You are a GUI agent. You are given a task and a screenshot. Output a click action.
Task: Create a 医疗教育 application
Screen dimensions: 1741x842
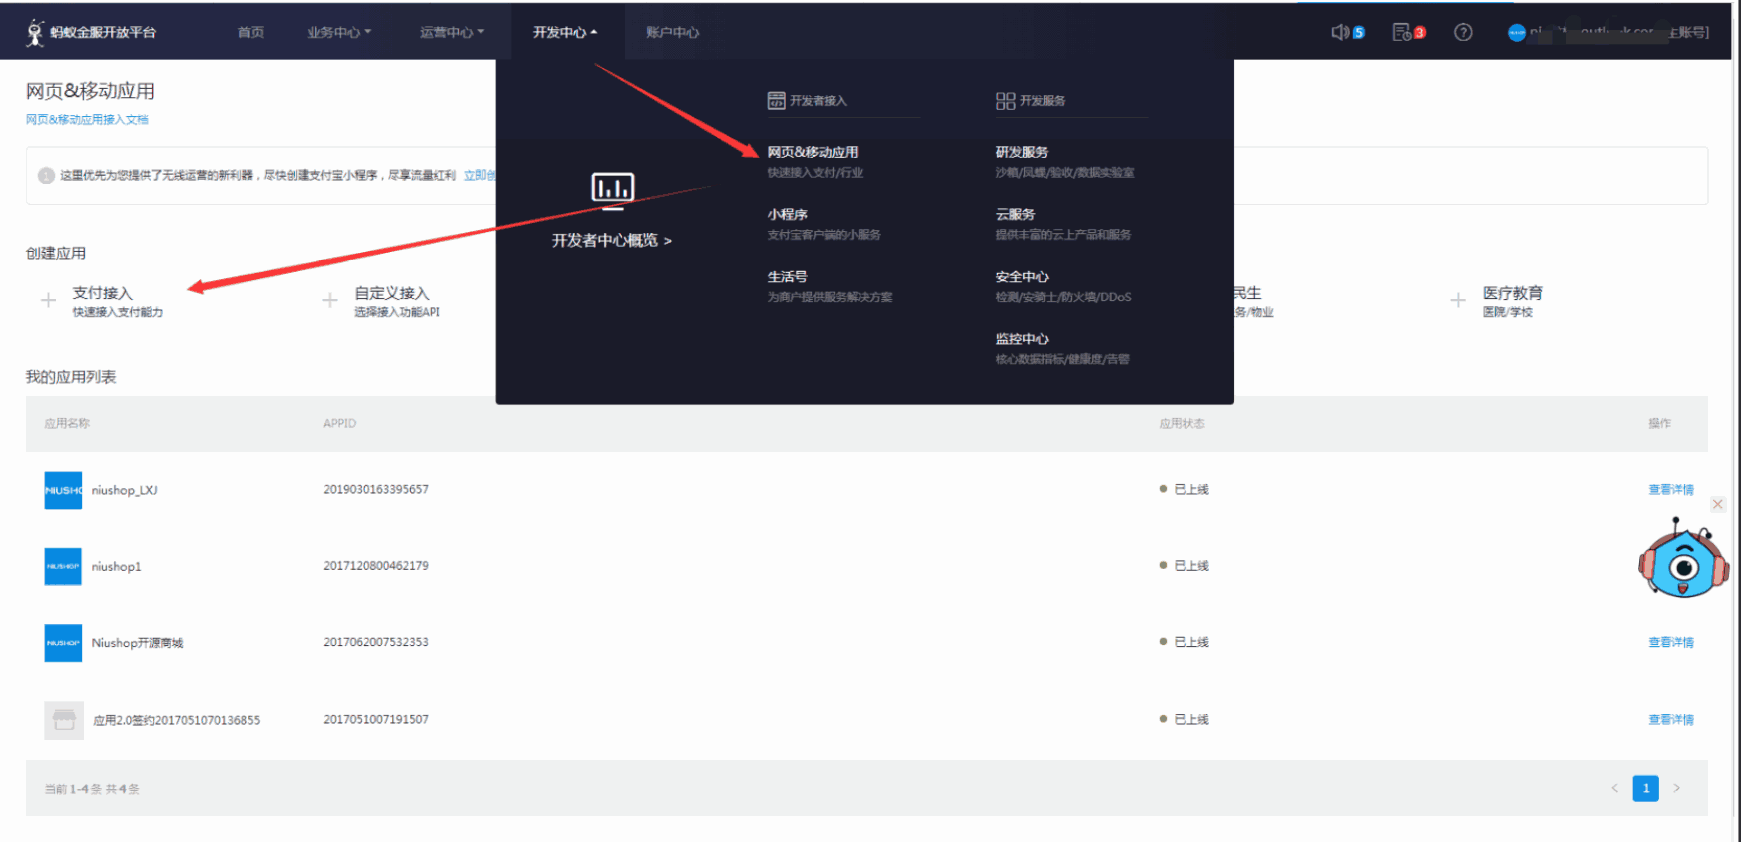pos(1512,300)
